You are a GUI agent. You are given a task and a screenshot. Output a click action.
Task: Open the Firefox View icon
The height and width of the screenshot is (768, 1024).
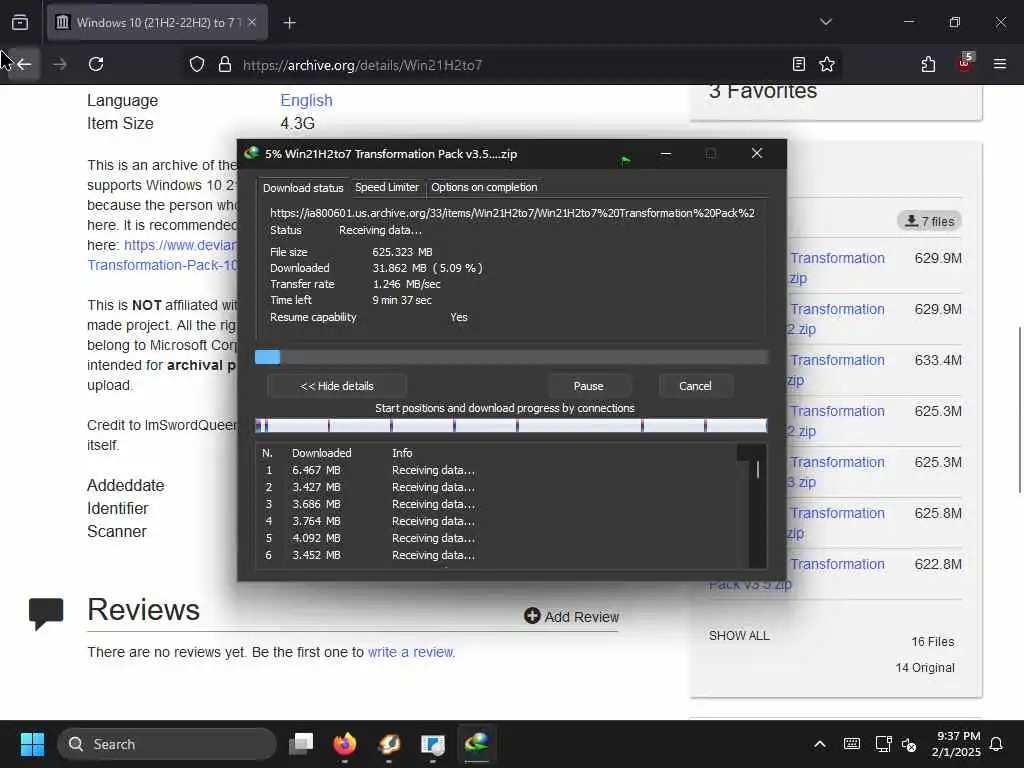(20, 23)
